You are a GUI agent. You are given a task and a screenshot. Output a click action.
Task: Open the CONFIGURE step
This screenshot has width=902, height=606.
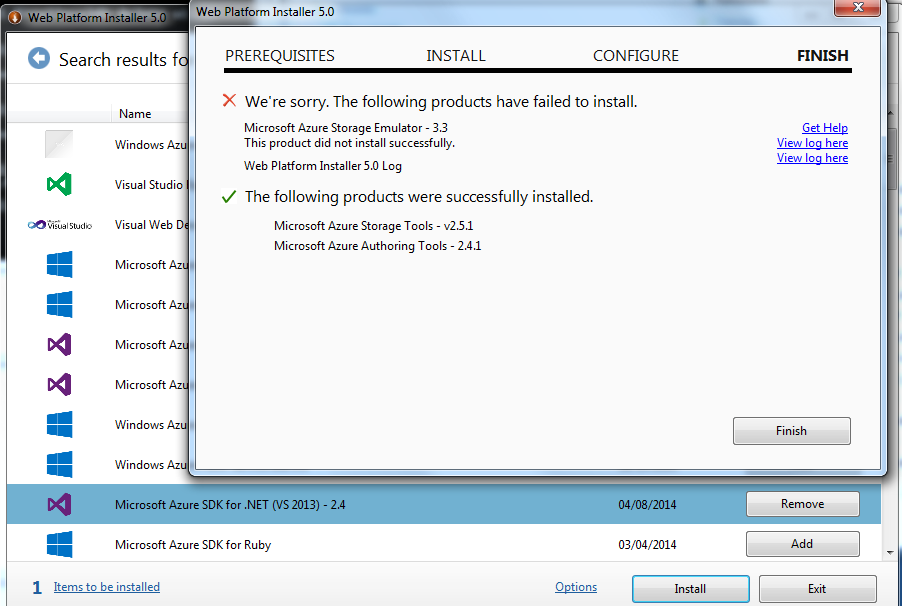click(635, 55)
